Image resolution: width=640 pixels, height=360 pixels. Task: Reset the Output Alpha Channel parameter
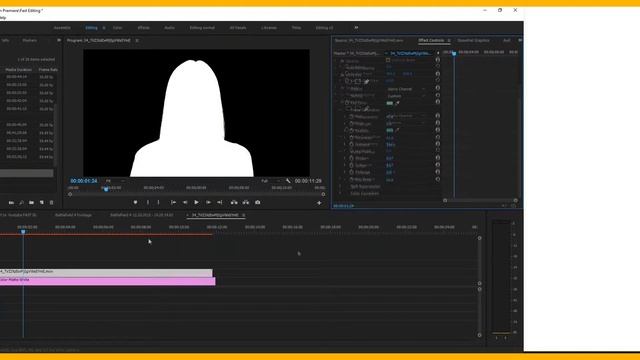(438, 88)
